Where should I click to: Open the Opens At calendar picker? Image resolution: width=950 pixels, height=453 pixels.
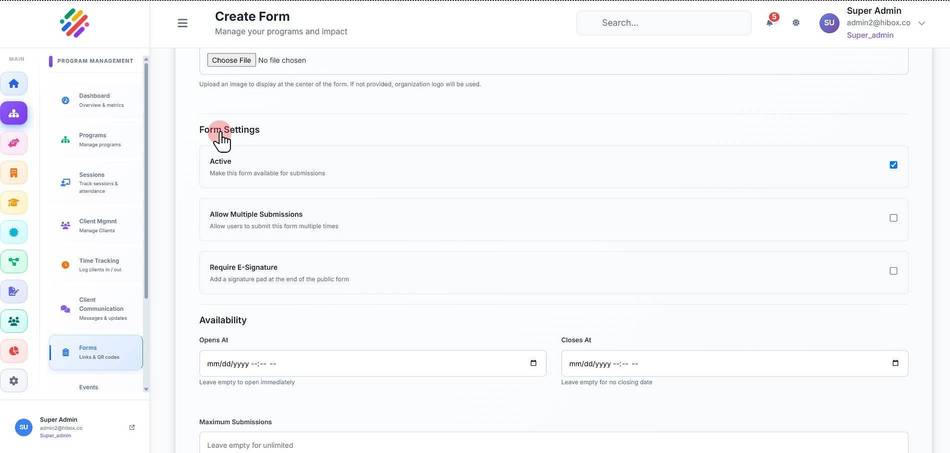(x=533, y=363)
